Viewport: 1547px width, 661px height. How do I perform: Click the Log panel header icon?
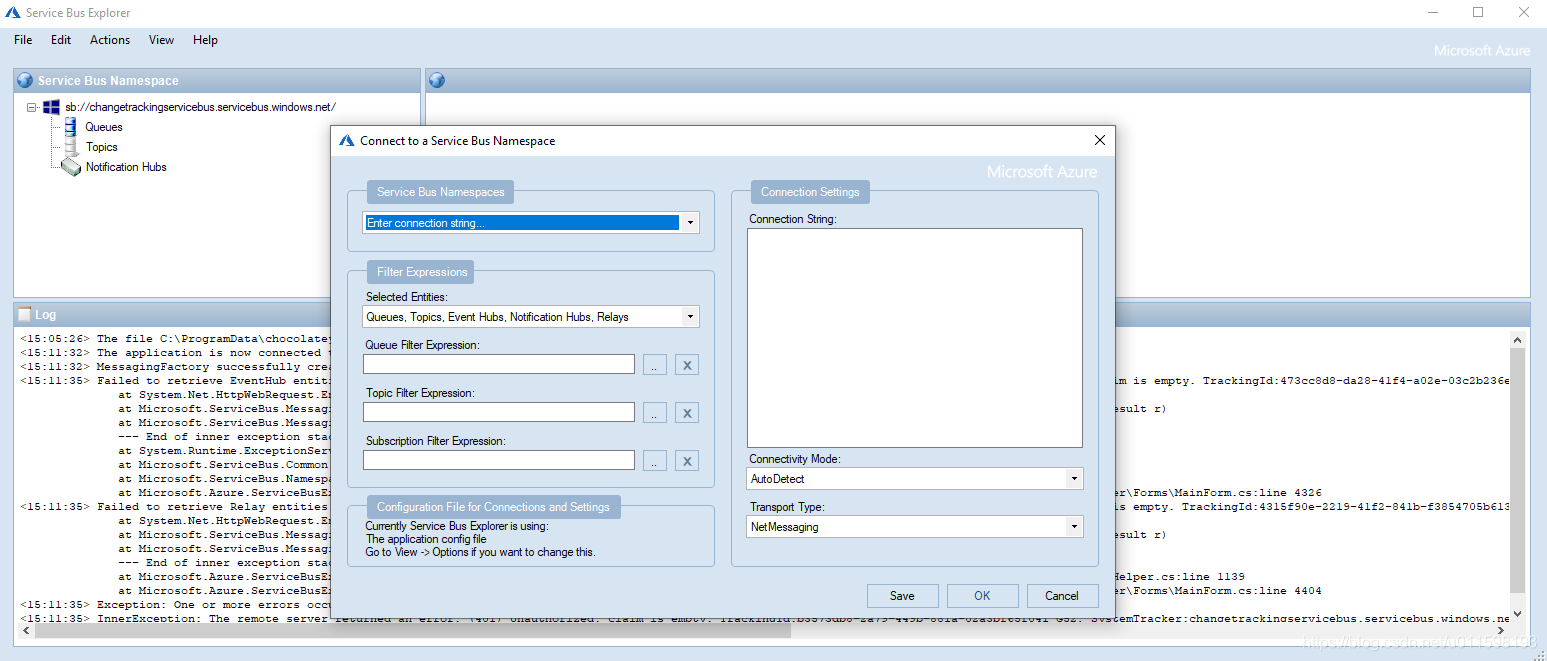click(x=25, y=314)
